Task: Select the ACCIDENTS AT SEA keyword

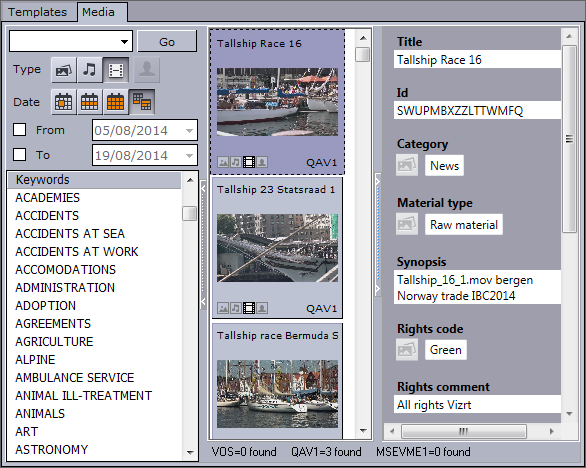Action: 70,234
